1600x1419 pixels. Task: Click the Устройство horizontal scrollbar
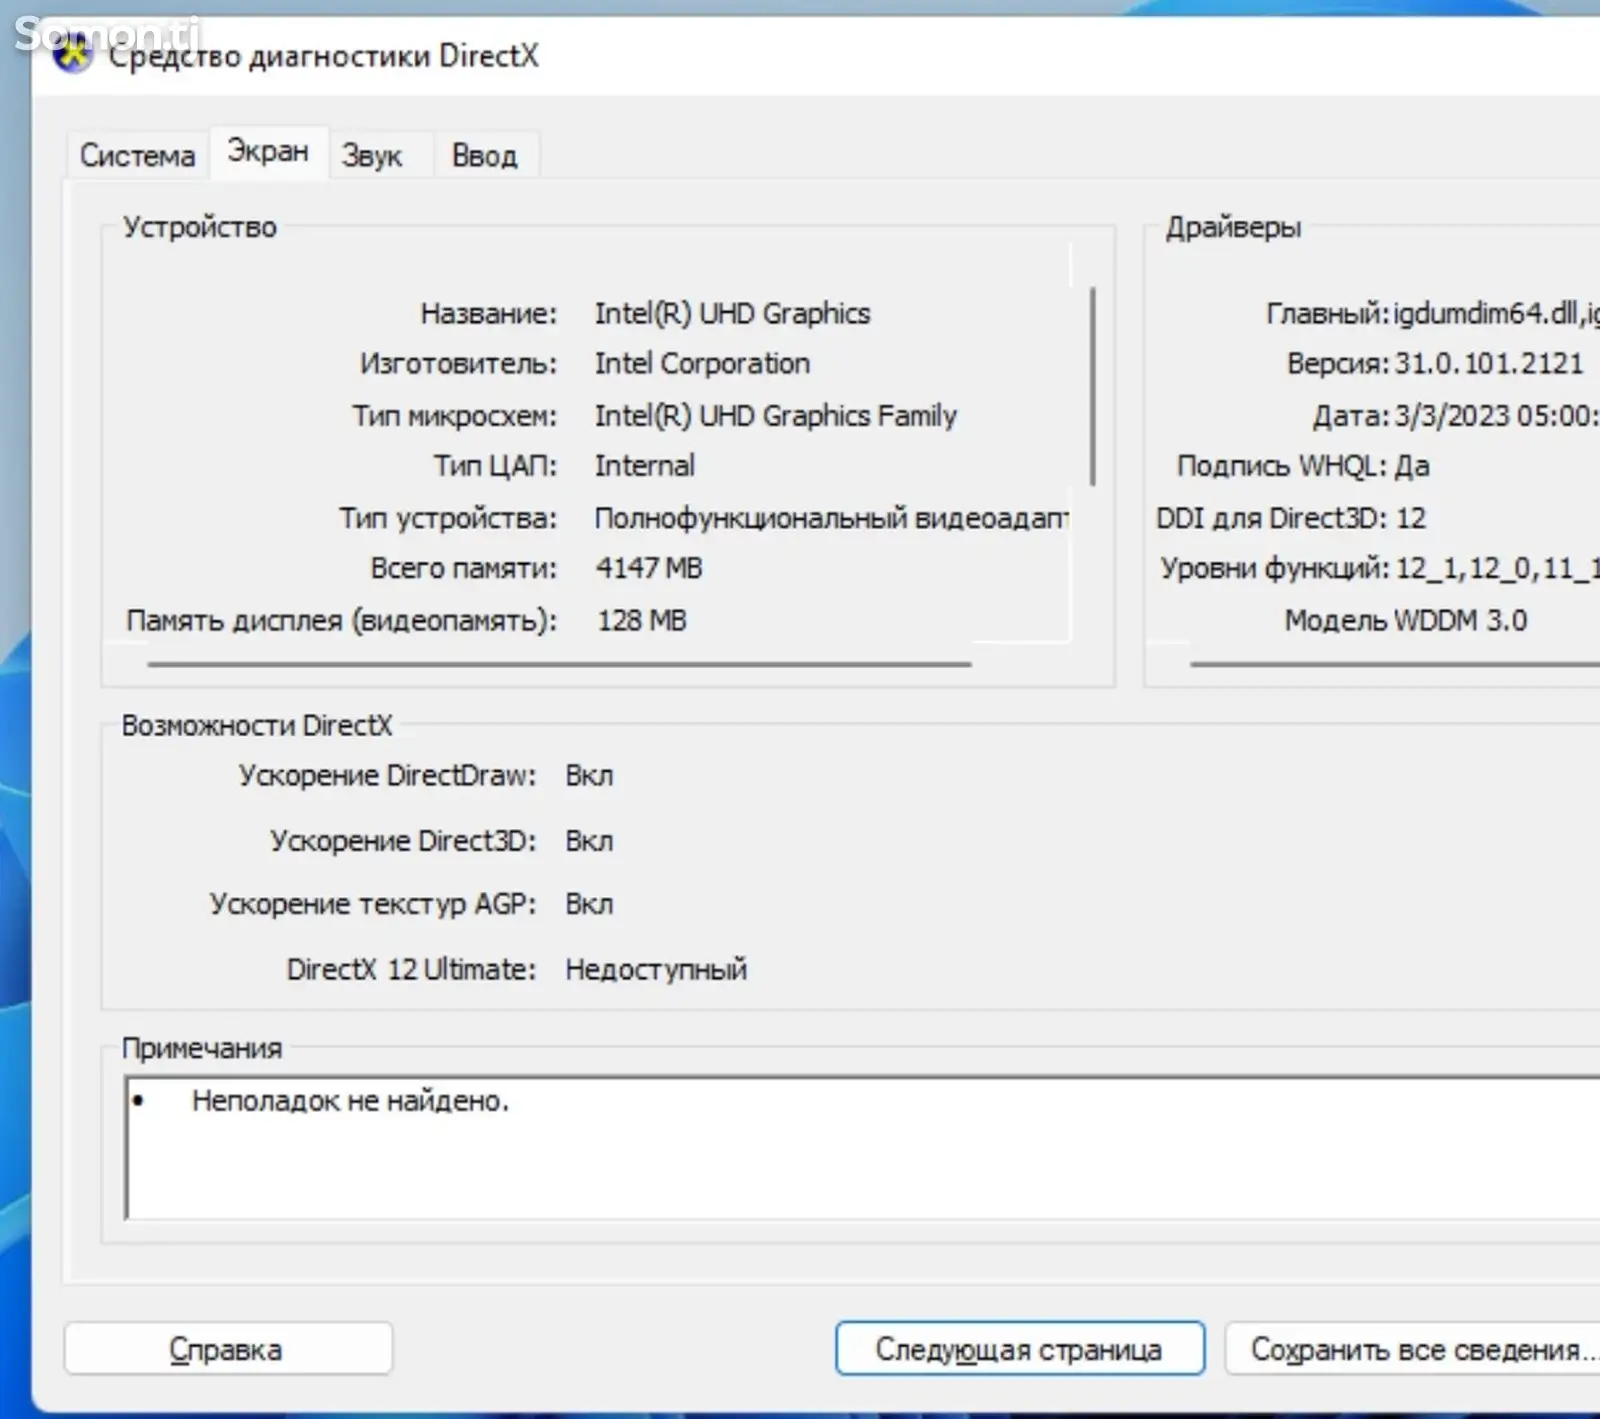(559, 663)
